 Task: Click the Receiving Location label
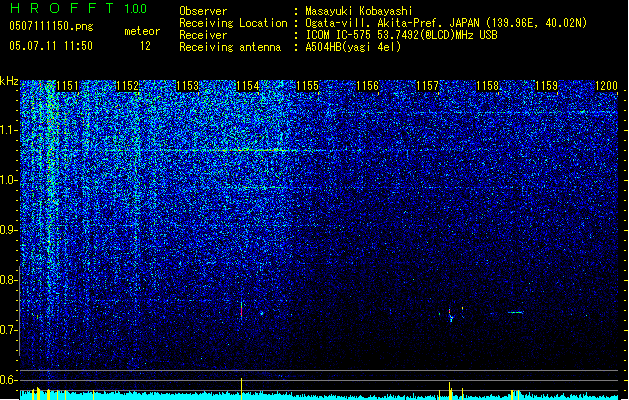point(233,23)
